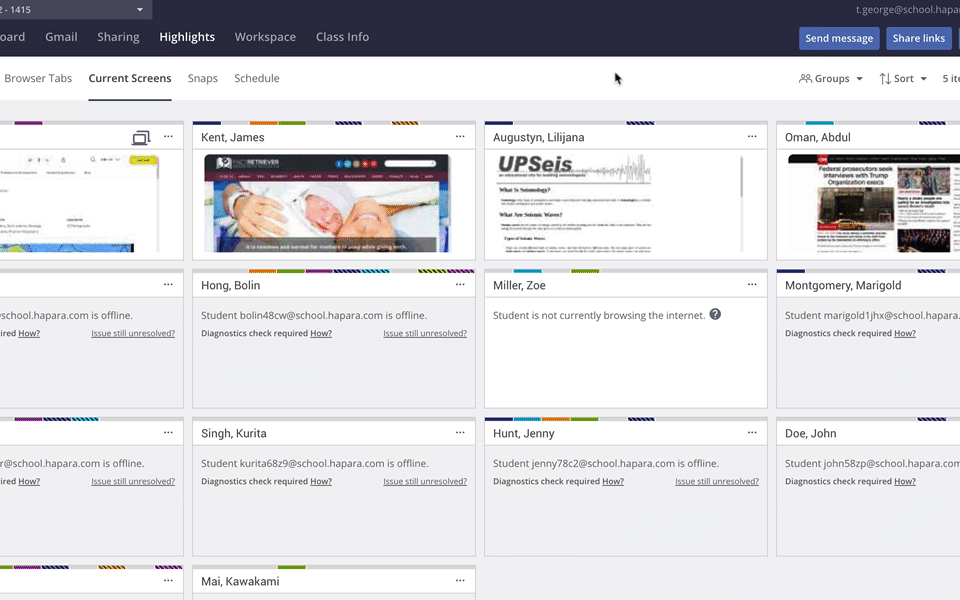The height and width of the screenshot is (600, 960).
Task: Open options menu on Kent, James card
Action: click(460, 137)
